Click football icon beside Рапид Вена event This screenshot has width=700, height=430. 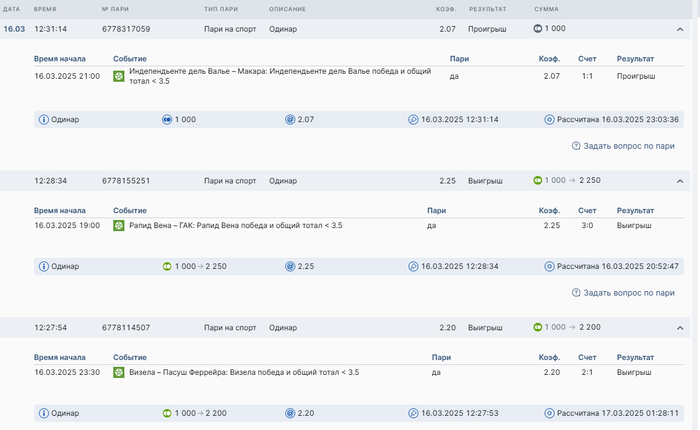(119, 226)
